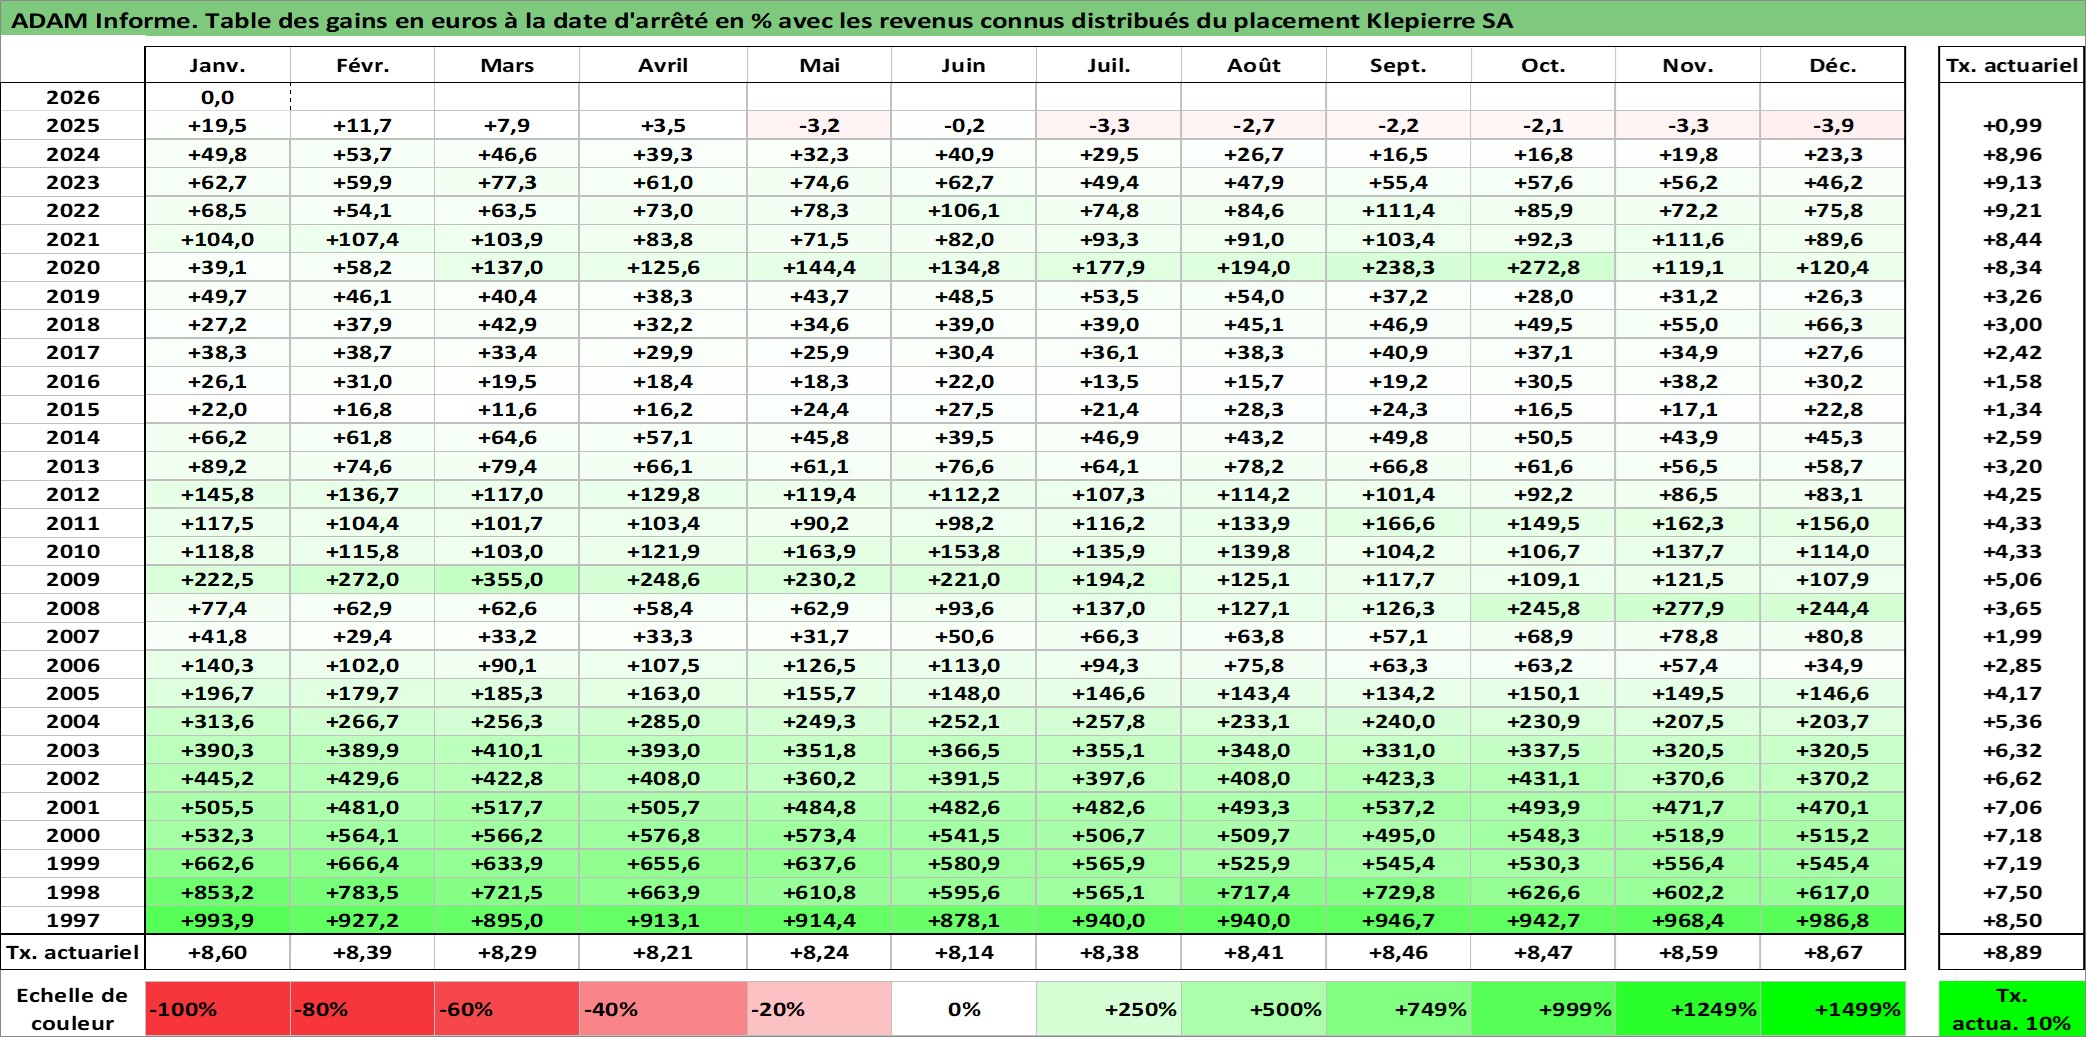Click the 2020 row label
Viewport: 2086px width, 1037px height.
[x=73, y=267]
